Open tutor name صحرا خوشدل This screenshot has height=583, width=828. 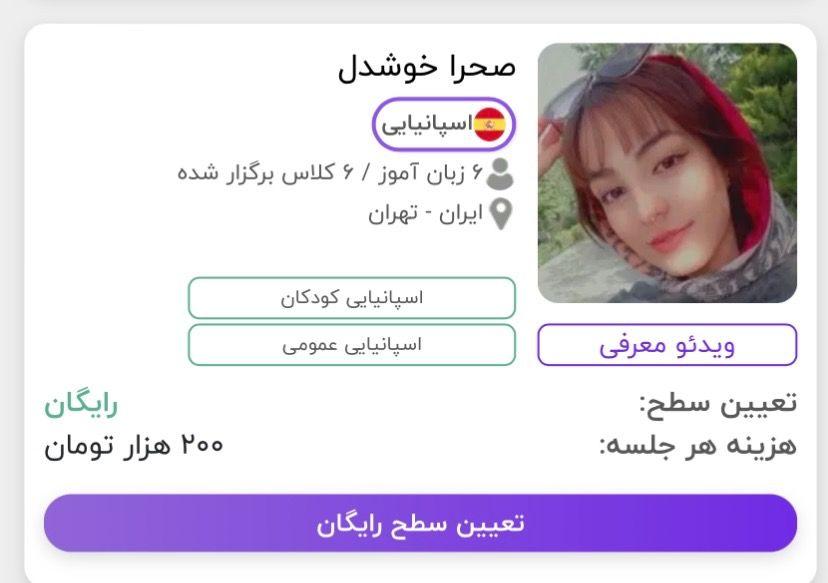[x=427, y=68]
